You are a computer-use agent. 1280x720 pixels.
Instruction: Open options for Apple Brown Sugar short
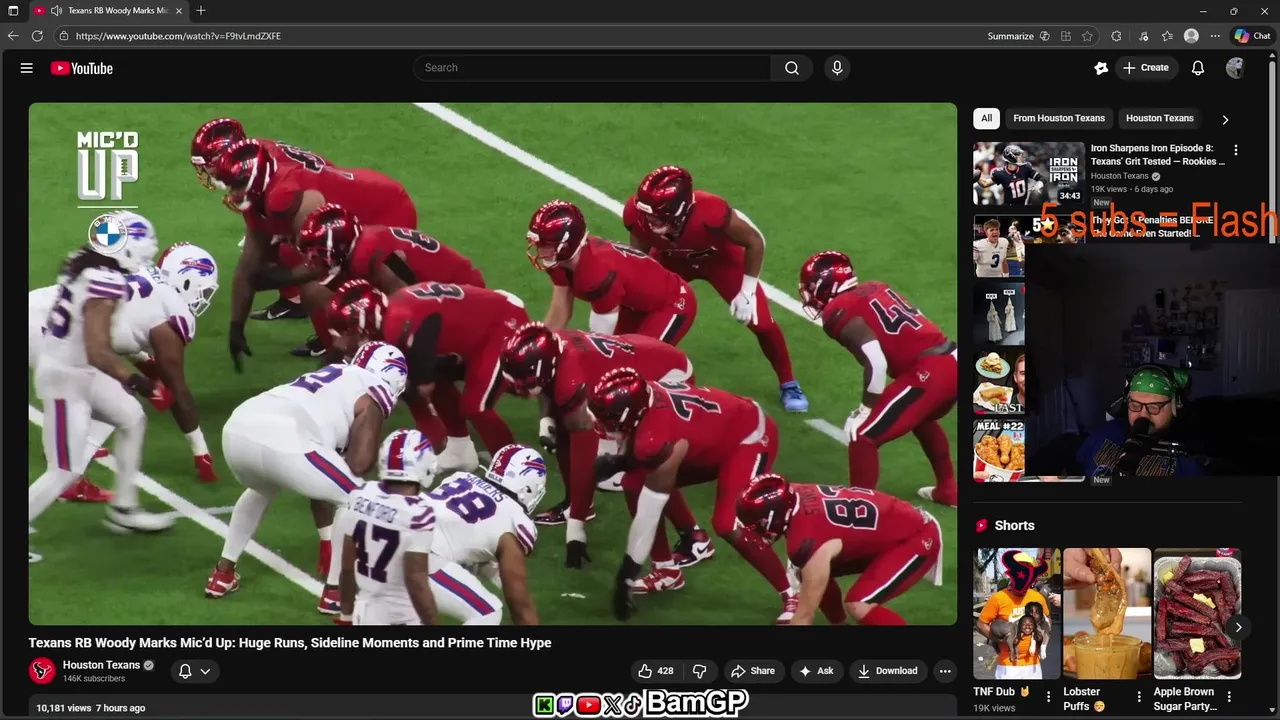pyautogui.click(x=1229, y=697)
